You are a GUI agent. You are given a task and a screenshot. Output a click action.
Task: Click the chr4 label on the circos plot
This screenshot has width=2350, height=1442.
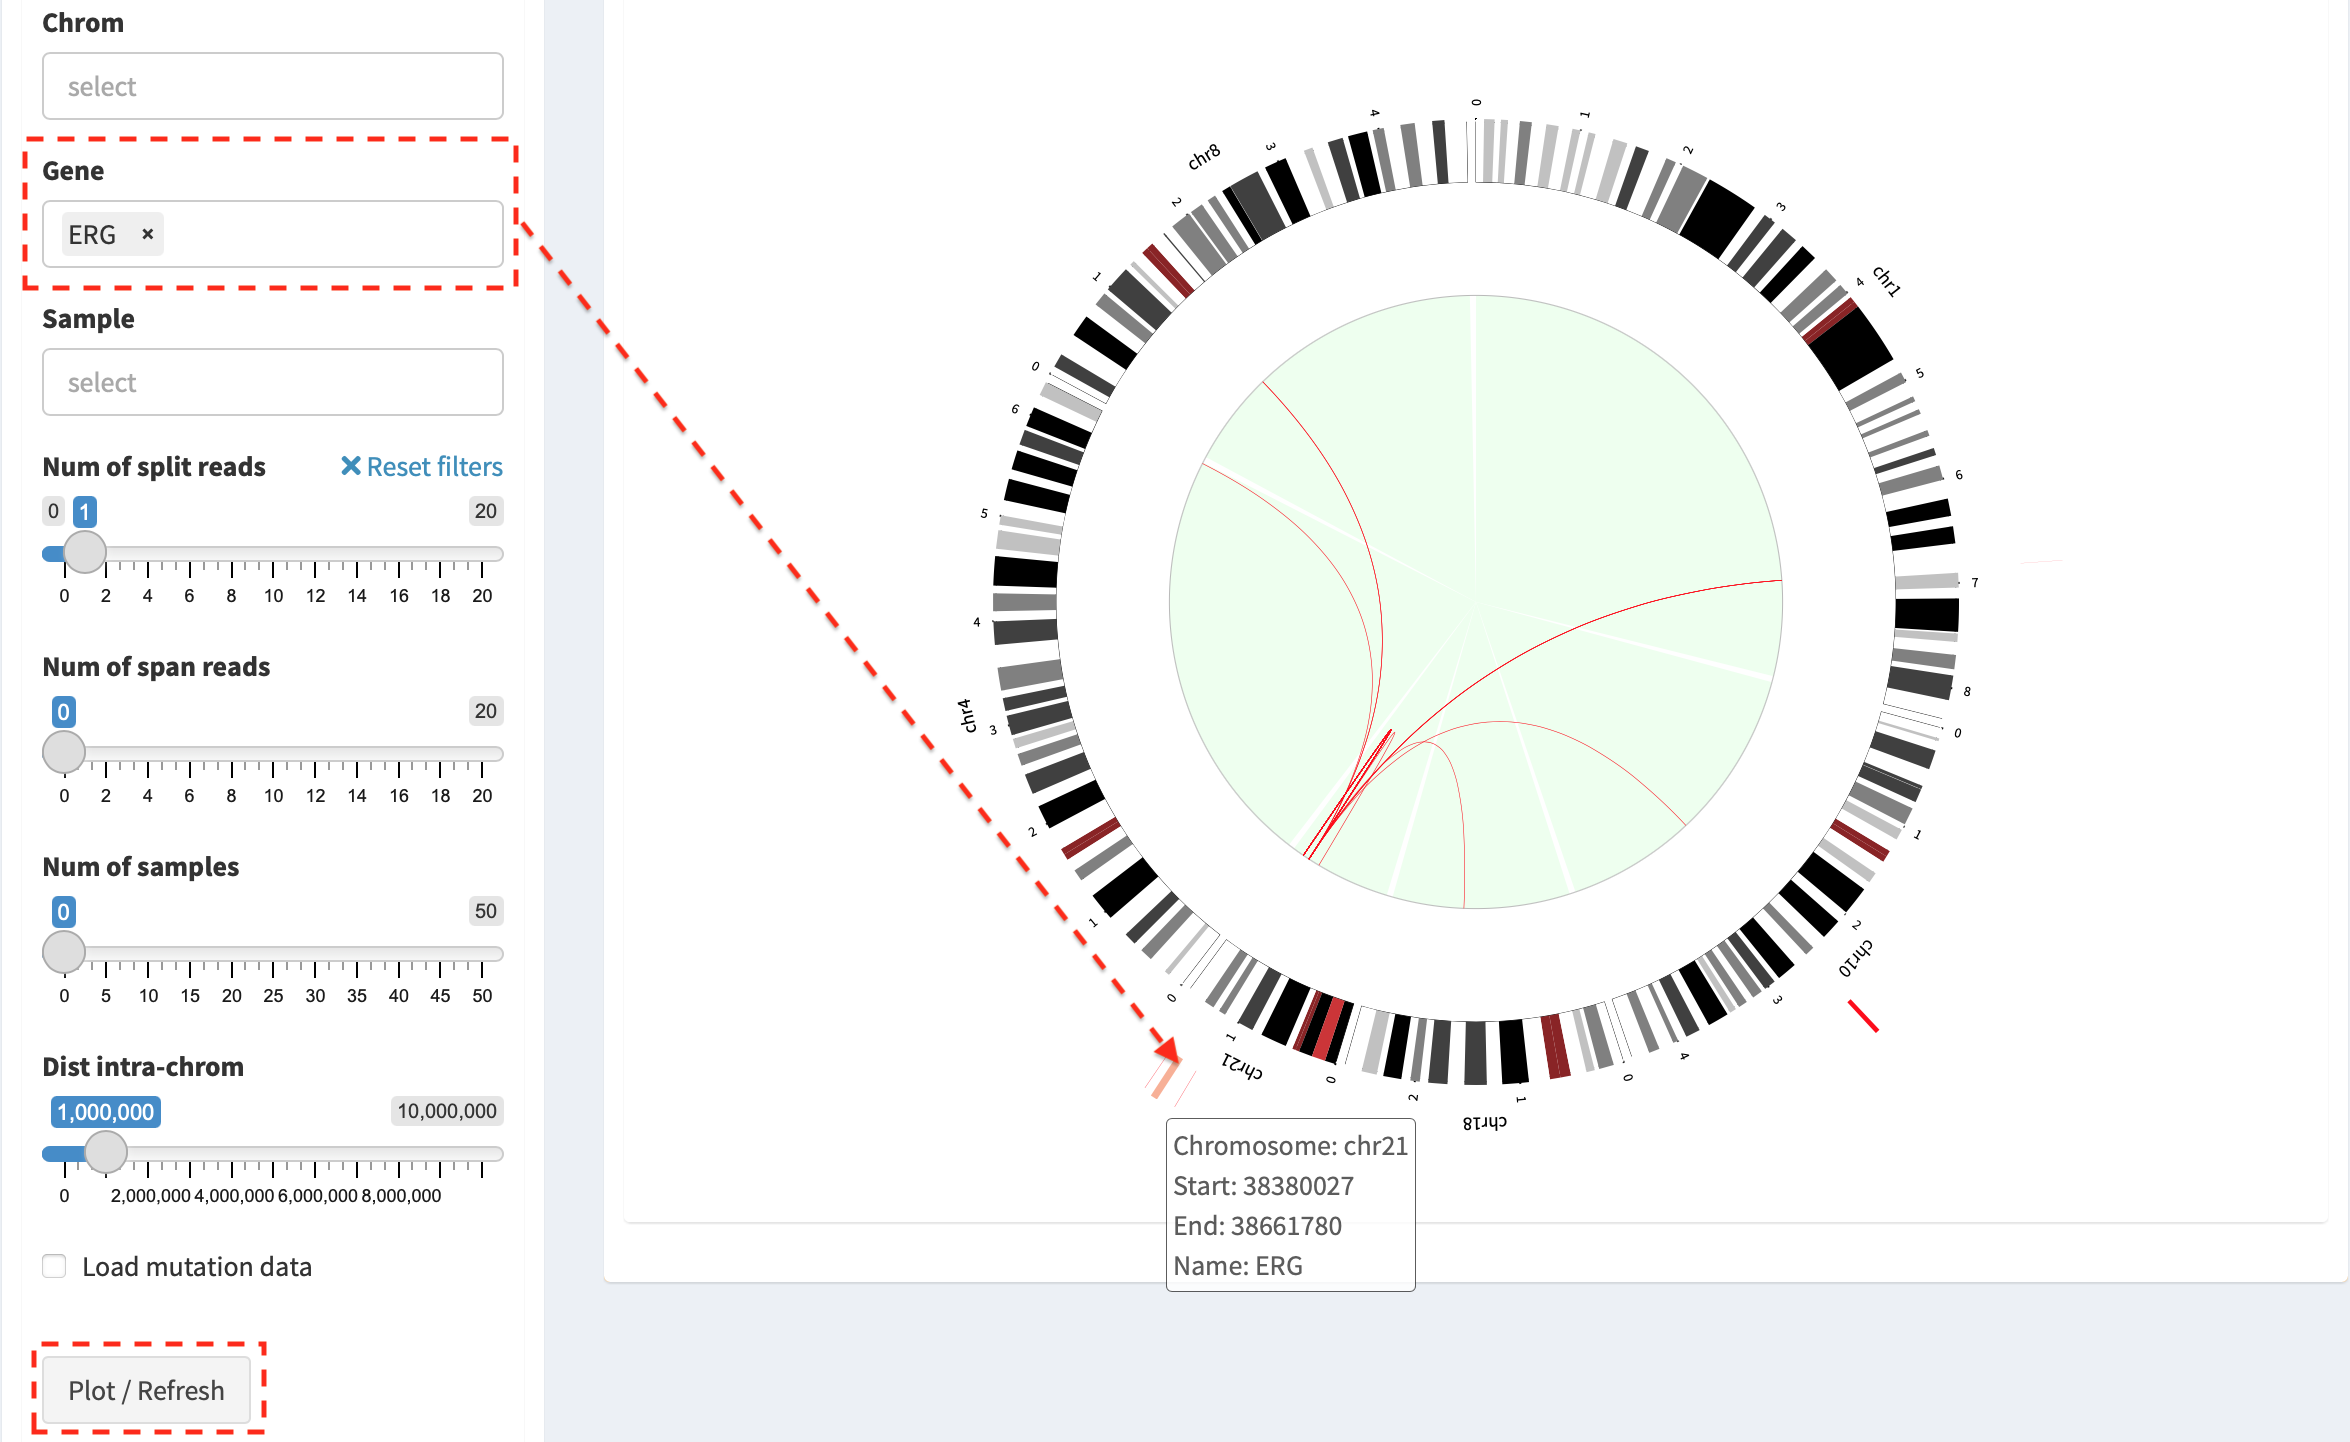(x=966, y=716)
